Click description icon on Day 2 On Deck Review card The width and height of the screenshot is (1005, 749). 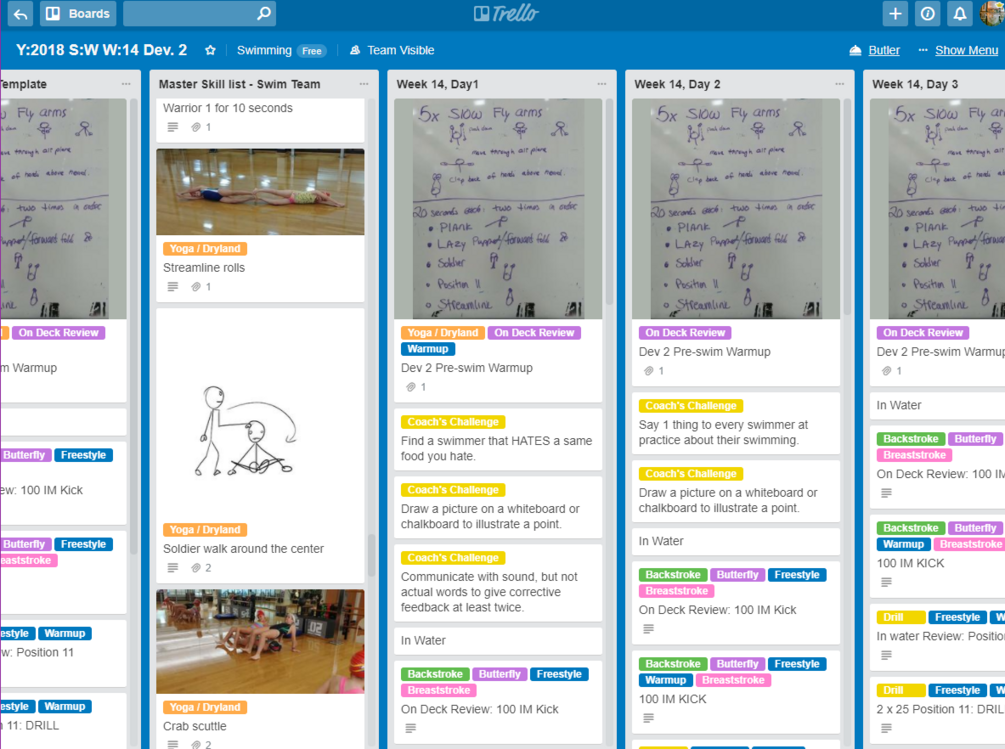pos(649,629)
